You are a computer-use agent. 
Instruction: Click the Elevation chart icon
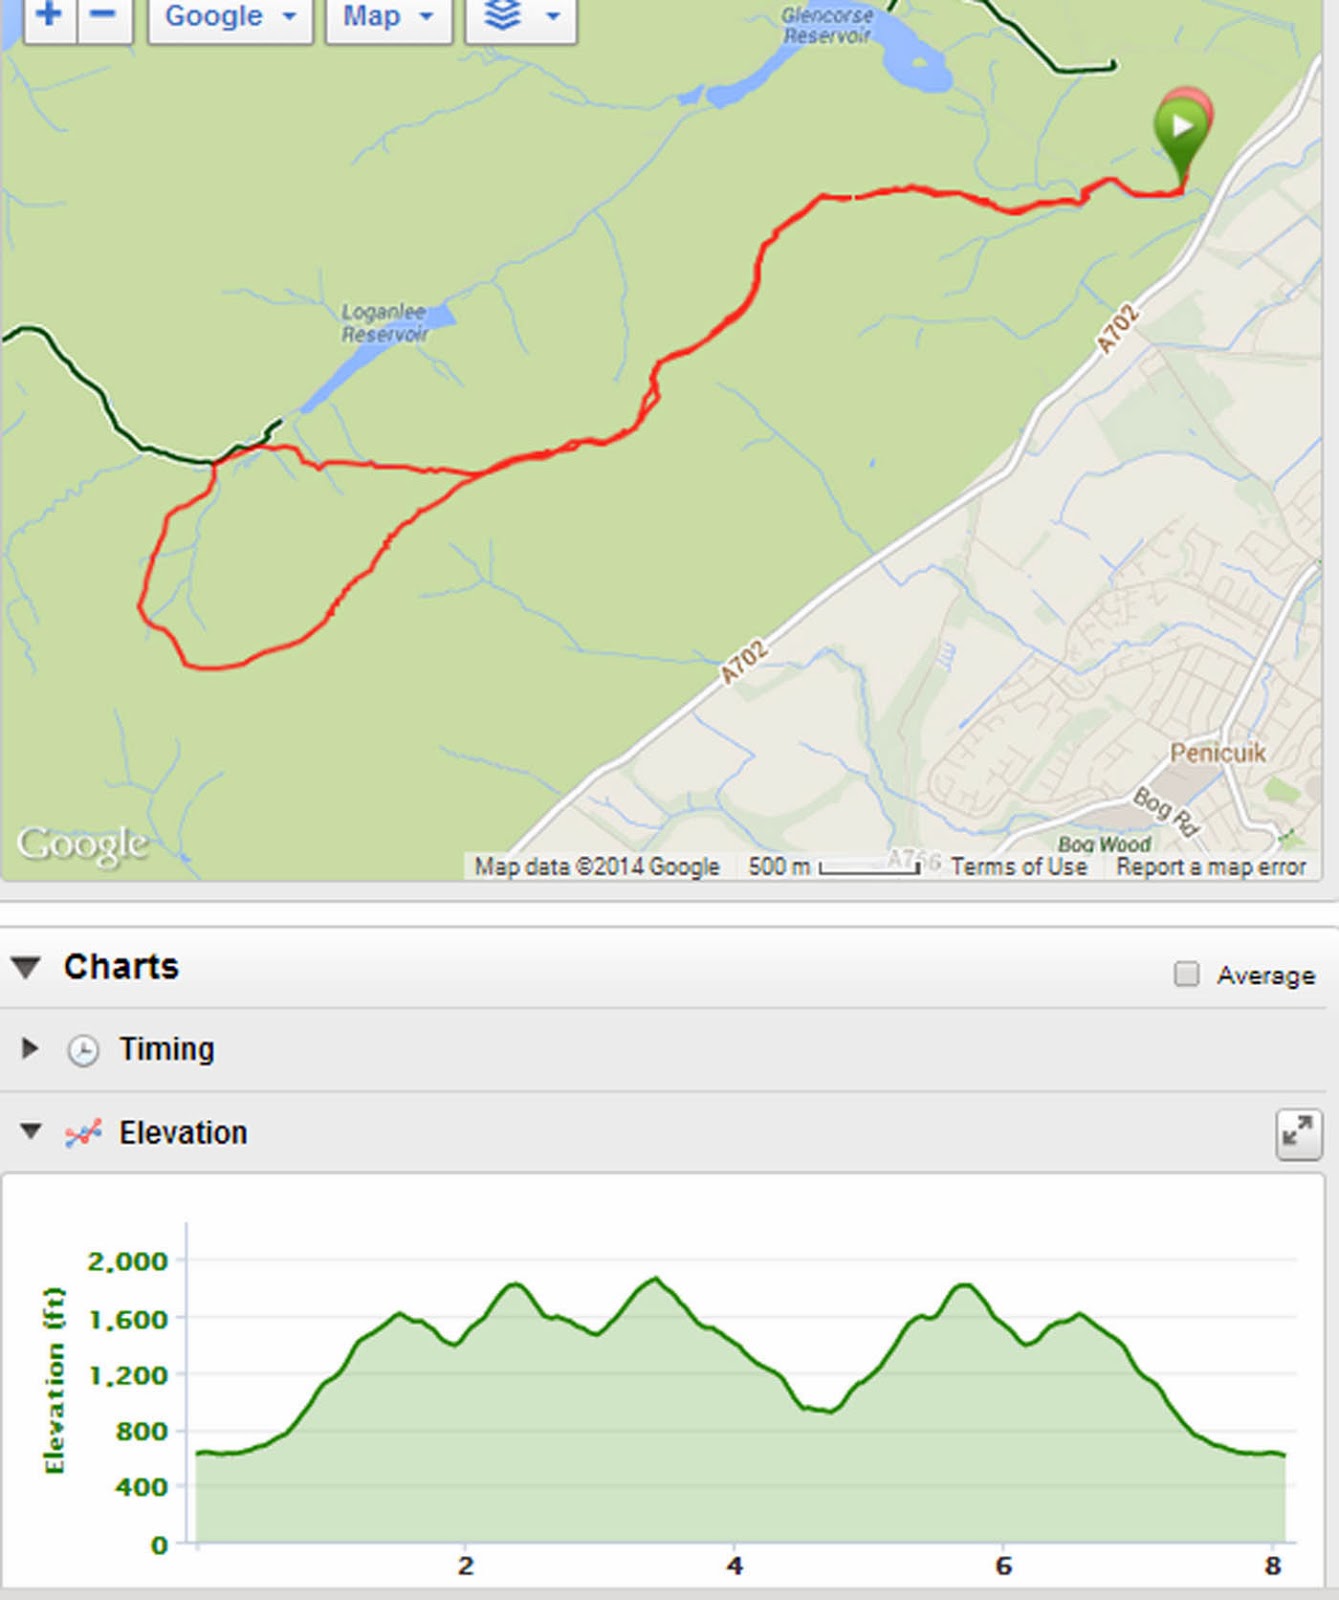pyautogui.click(x=83, y=1133)
